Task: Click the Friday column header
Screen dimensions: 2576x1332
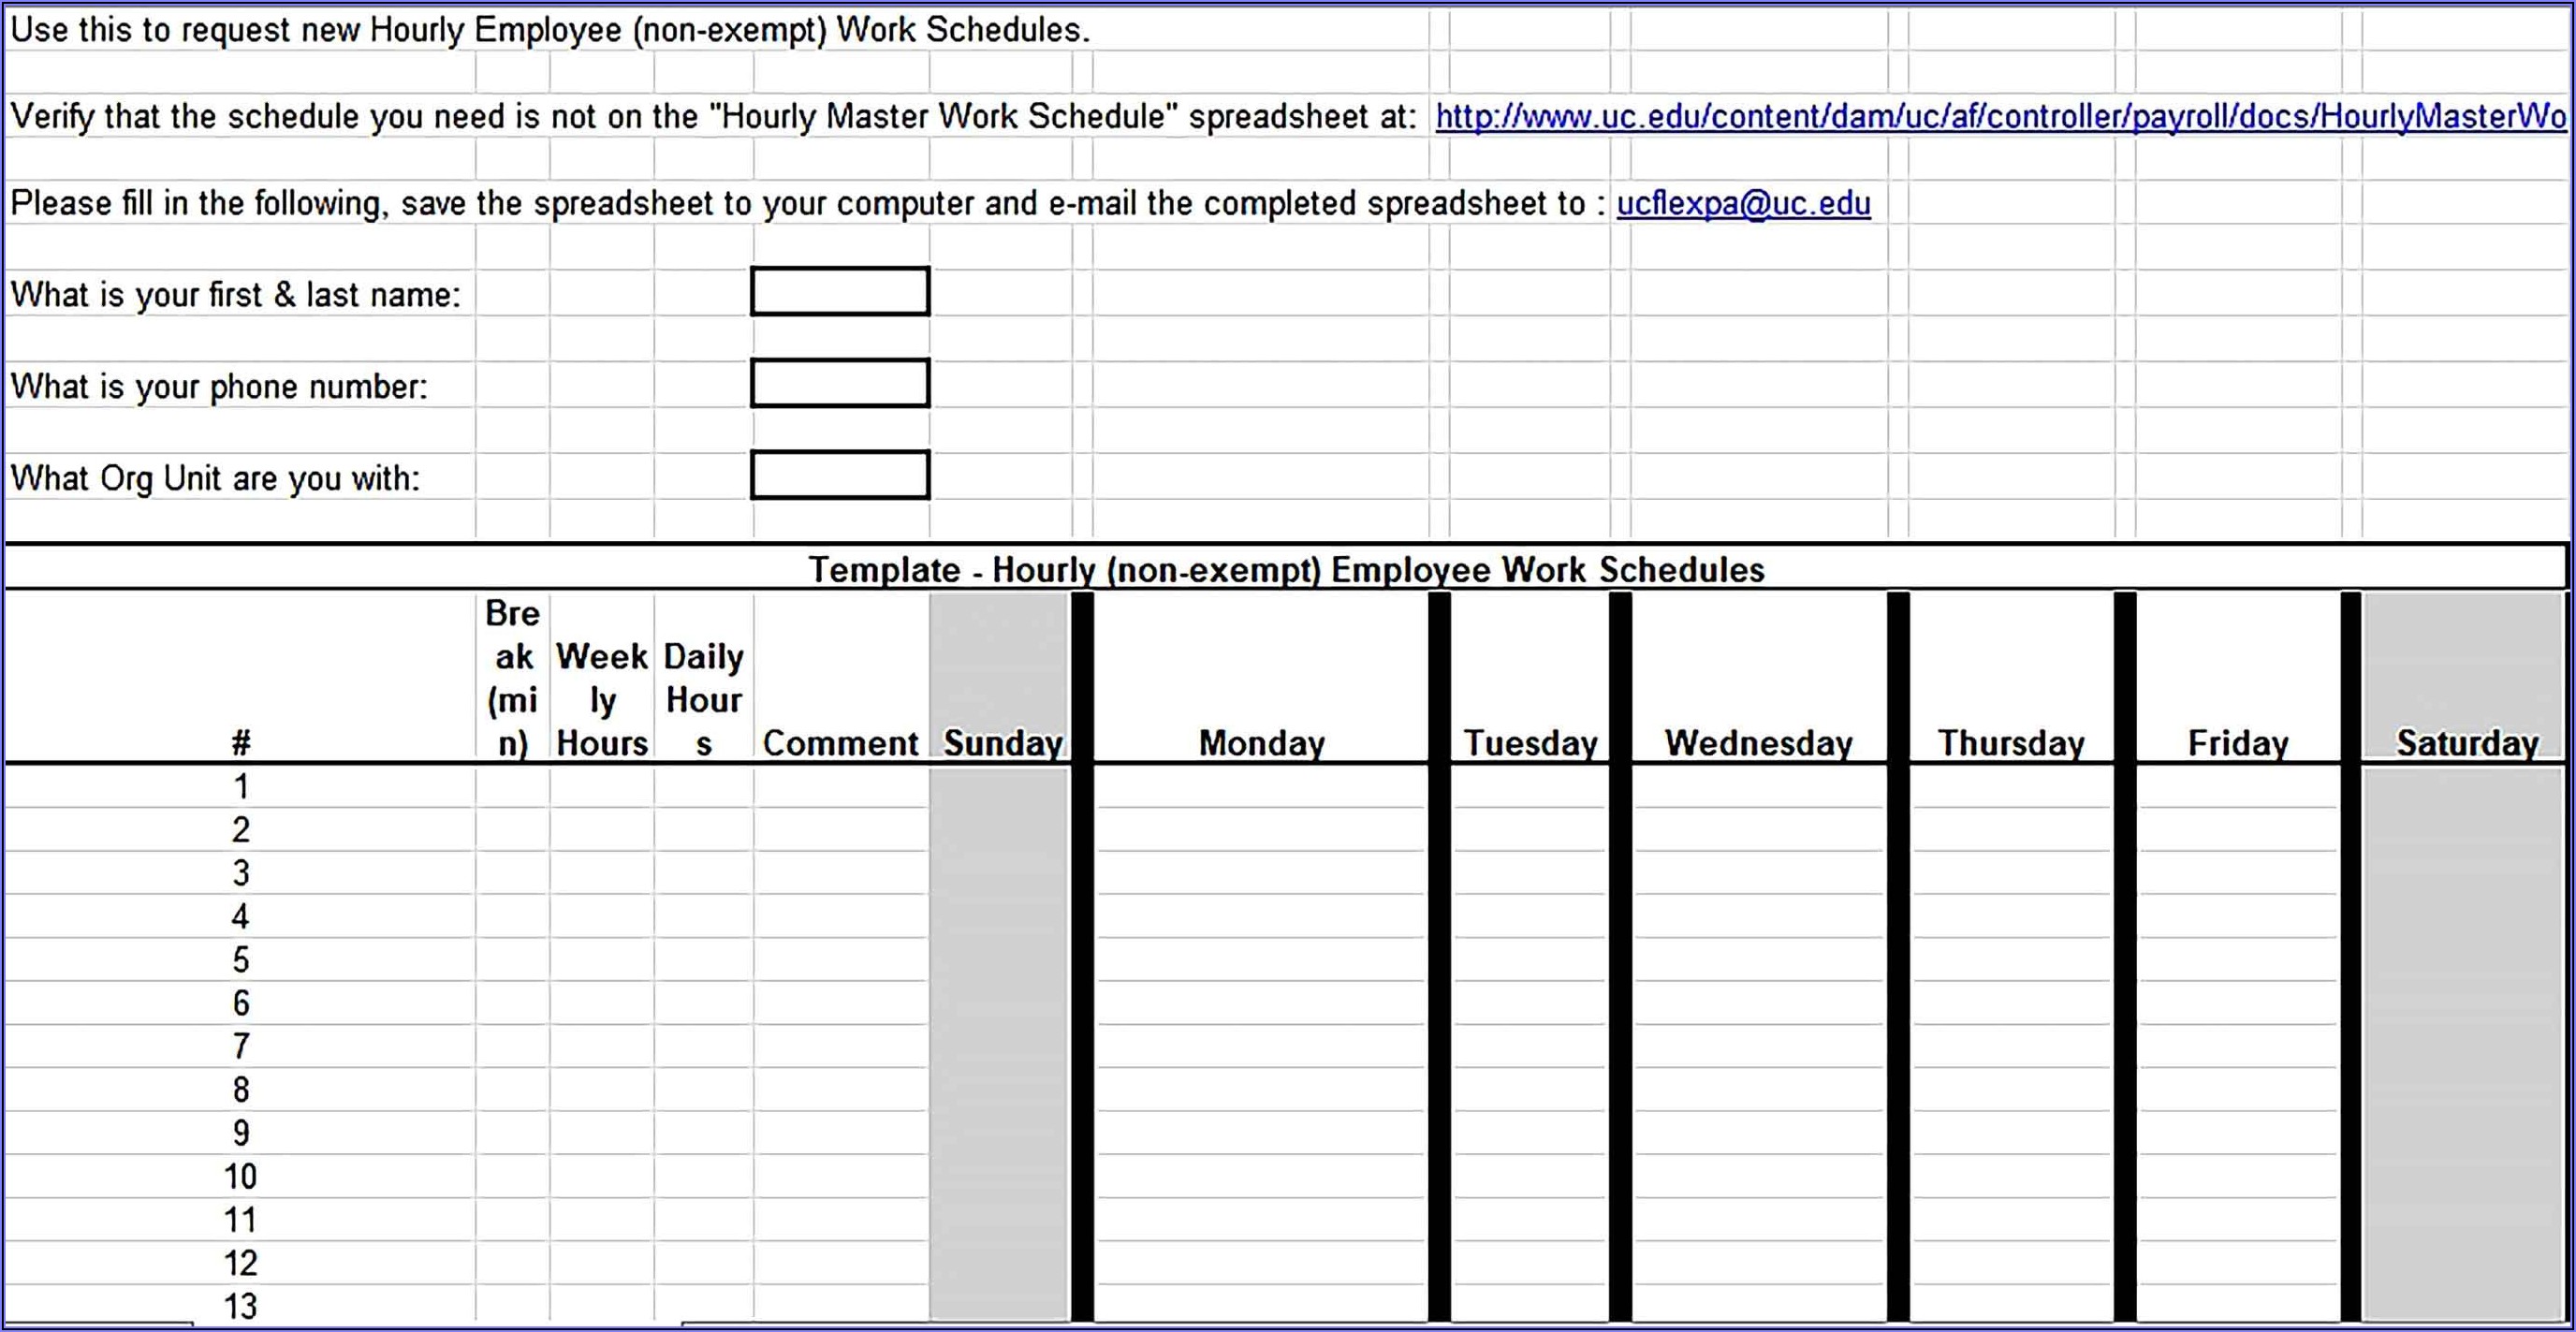Action: pyautogui.click(x=2238, y=743)
